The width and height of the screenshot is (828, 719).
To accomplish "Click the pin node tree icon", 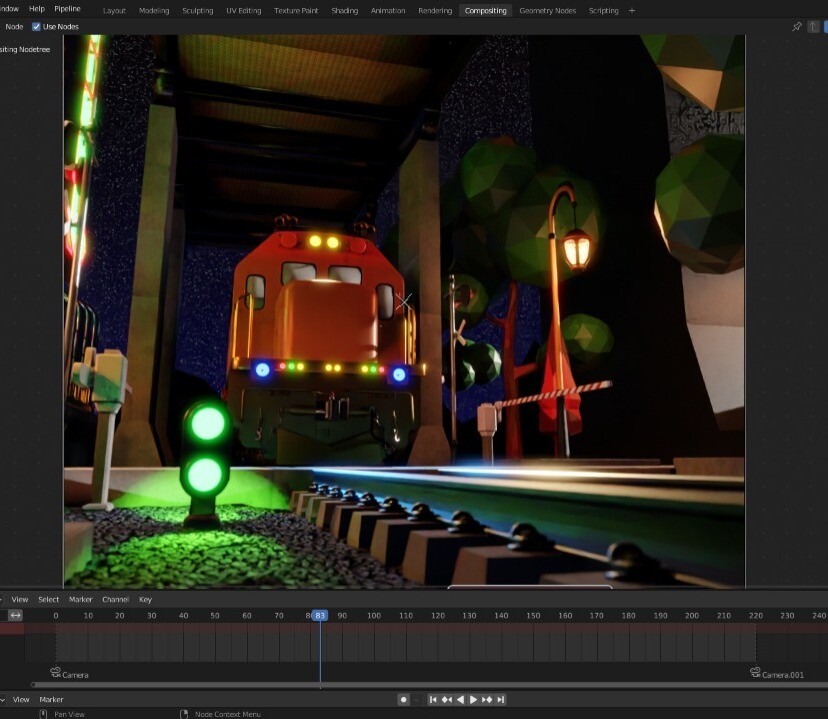I will click(x=797, y=27).
